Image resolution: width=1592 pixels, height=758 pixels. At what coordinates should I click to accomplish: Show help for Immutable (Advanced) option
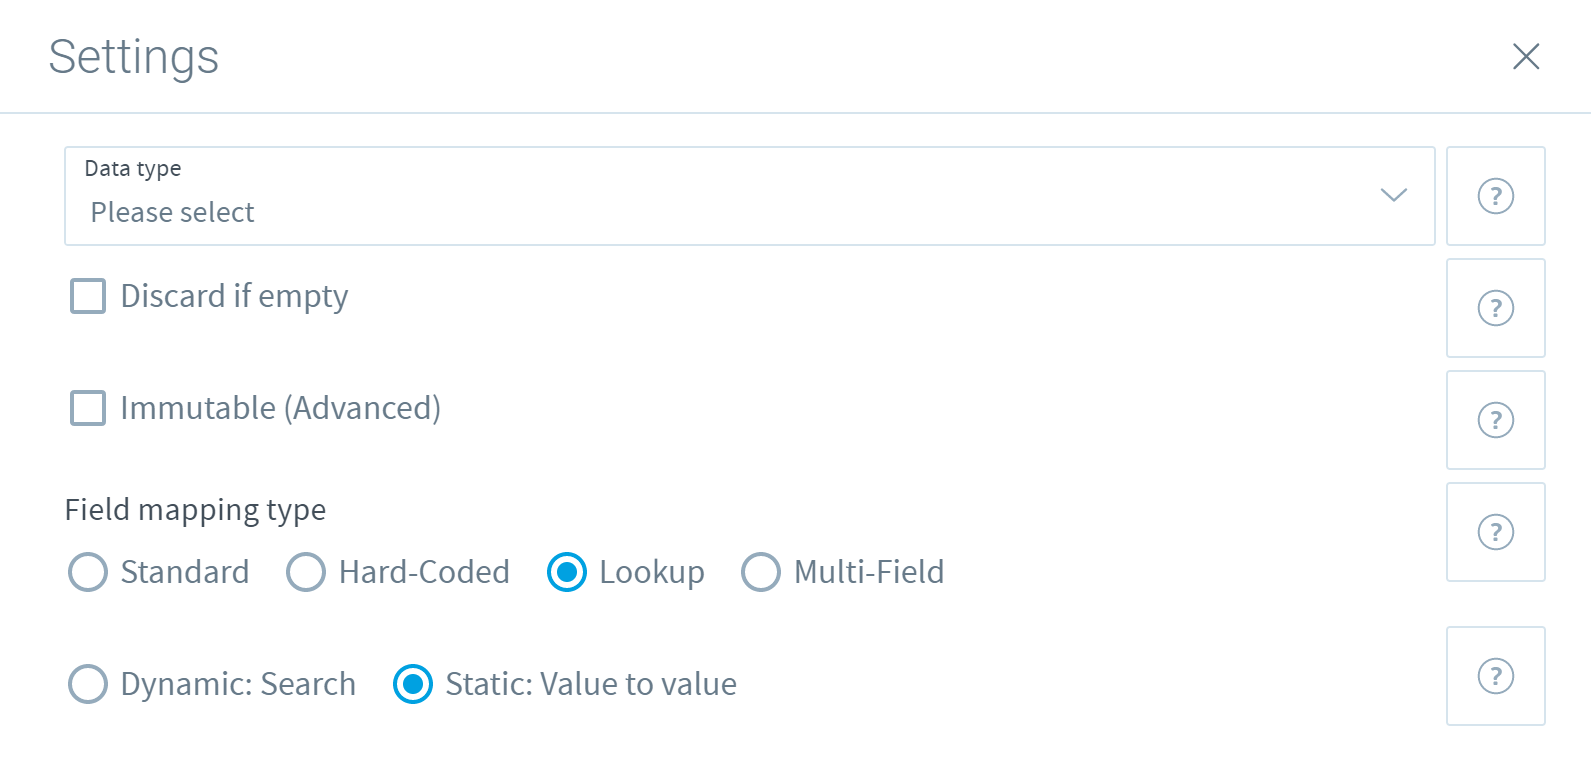(x=1495, y=420)
